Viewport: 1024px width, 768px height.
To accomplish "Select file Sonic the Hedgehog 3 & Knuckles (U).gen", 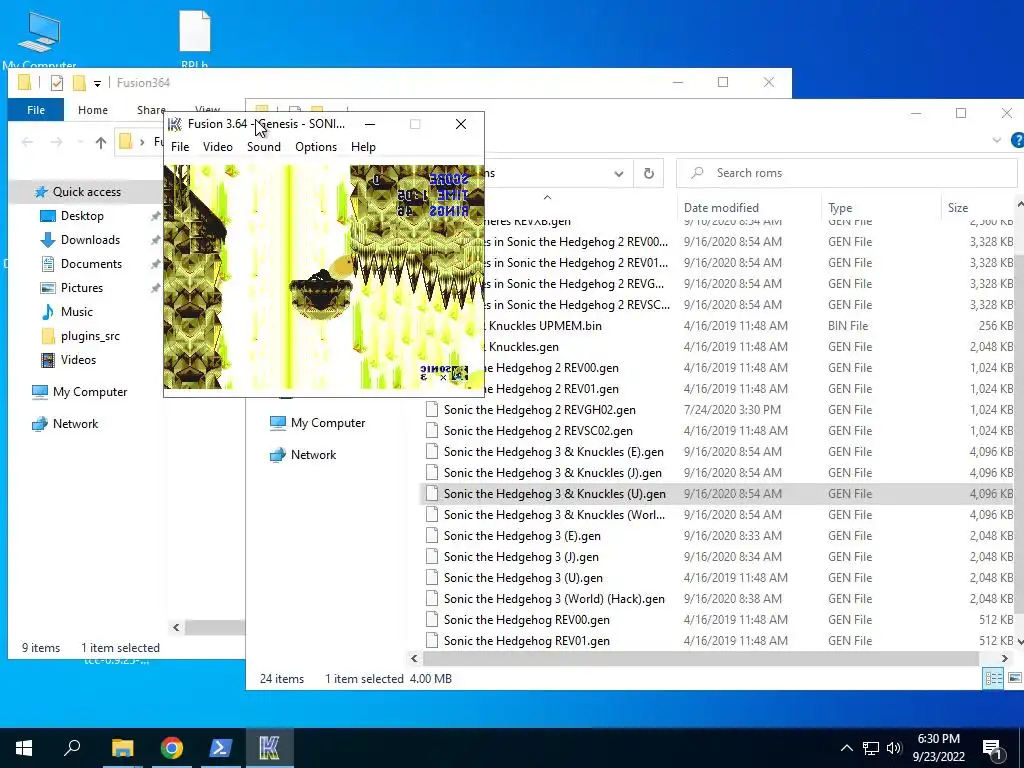I will click(554, 494).
